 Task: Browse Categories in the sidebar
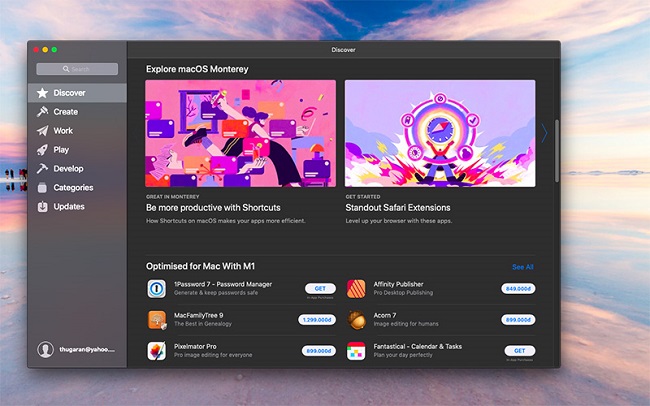[x=72, y=188]
